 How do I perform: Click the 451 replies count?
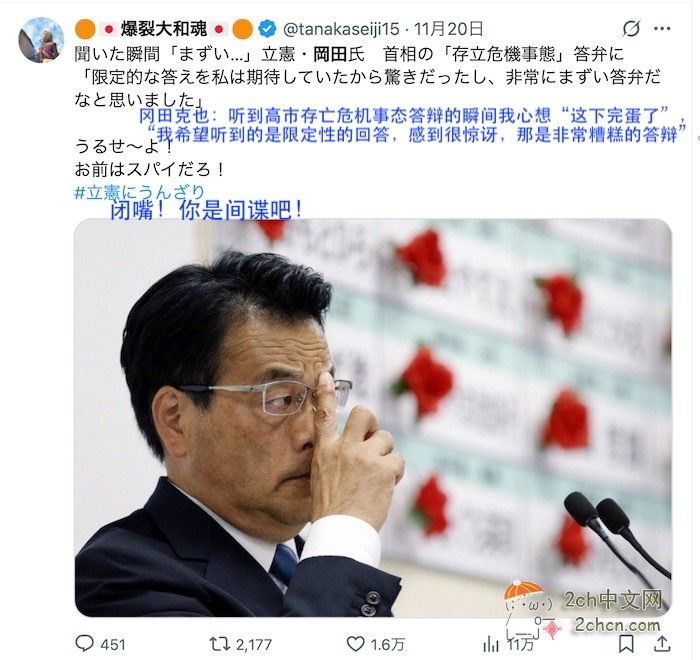pos(113,644)
